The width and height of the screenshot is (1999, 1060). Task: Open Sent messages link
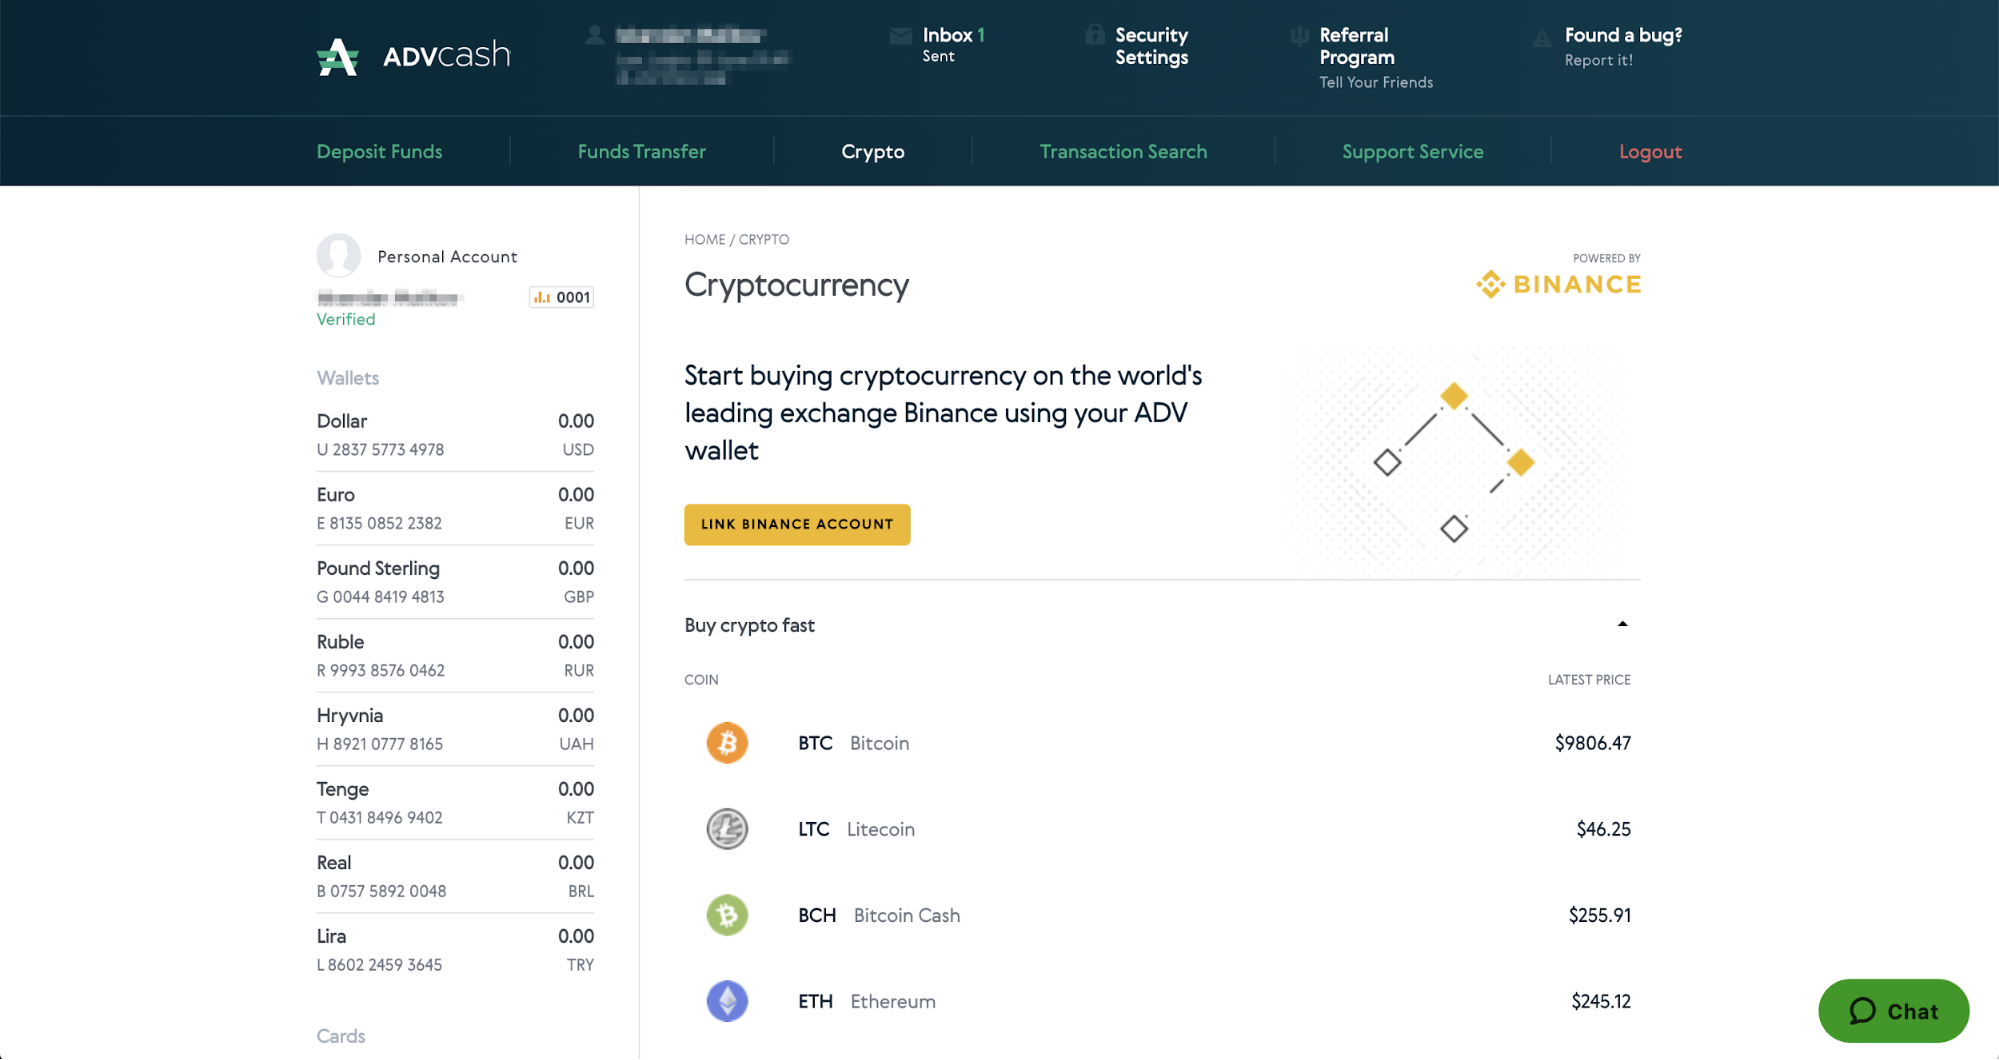[x=938, y=57]
